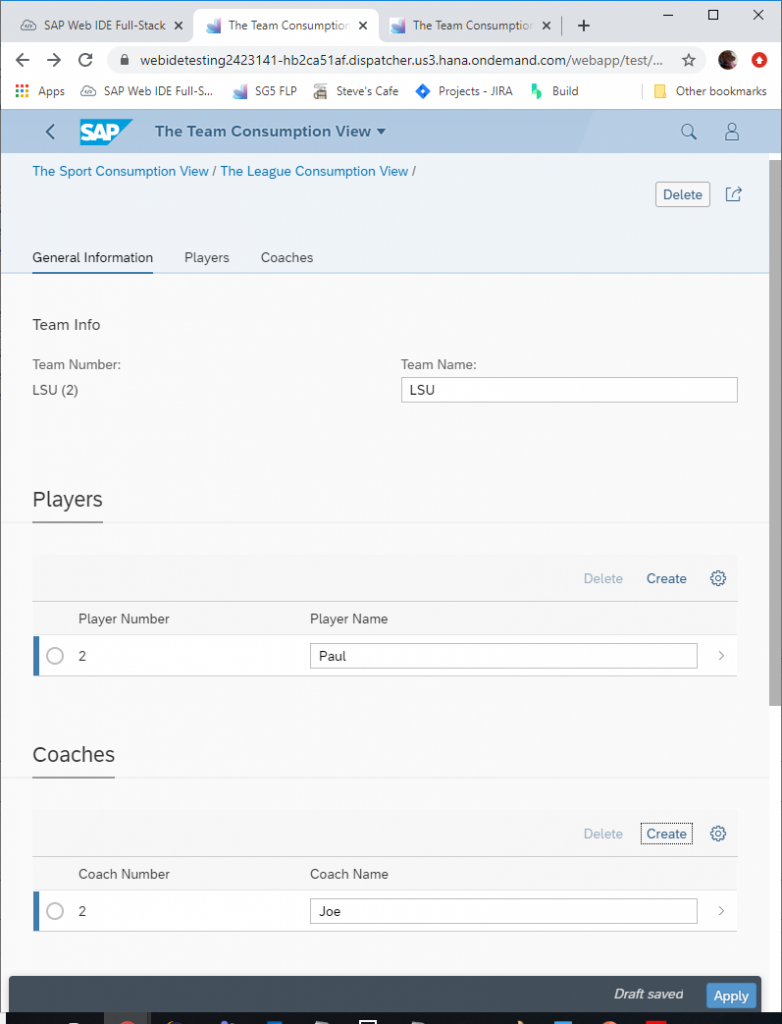Select the radio button for player Paul
The image size is (782, 1024).
tap(55, 656)
